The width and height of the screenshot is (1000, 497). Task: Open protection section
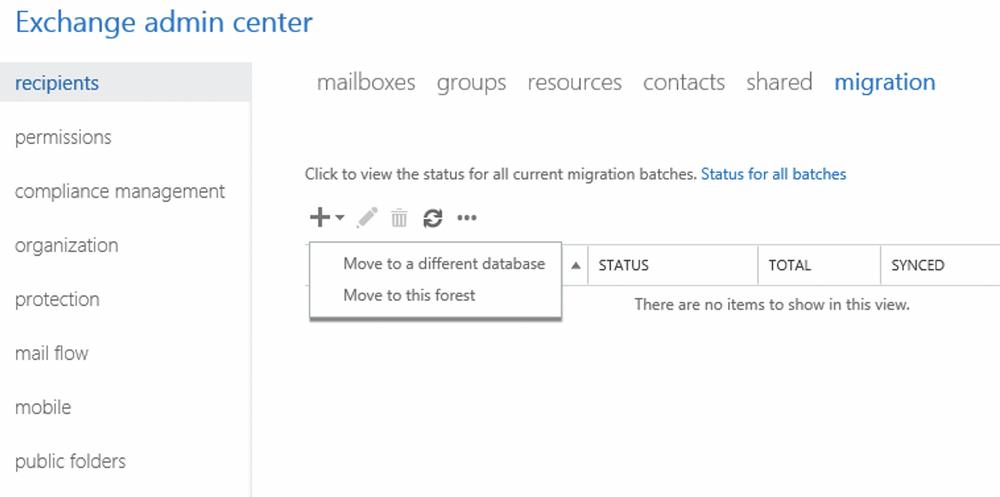(x=57, y=299)
